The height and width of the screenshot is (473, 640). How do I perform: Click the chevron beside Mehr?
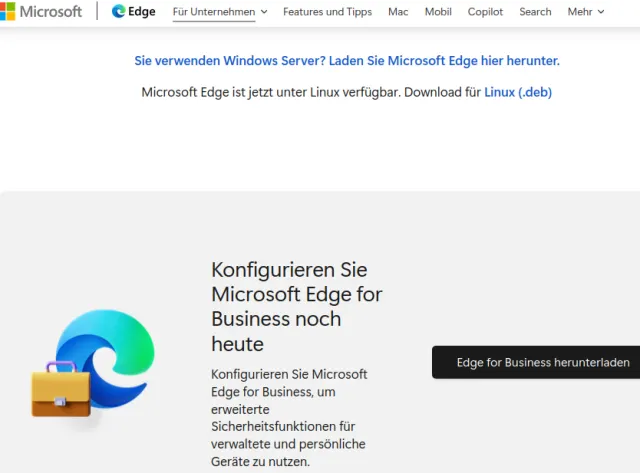600,12
